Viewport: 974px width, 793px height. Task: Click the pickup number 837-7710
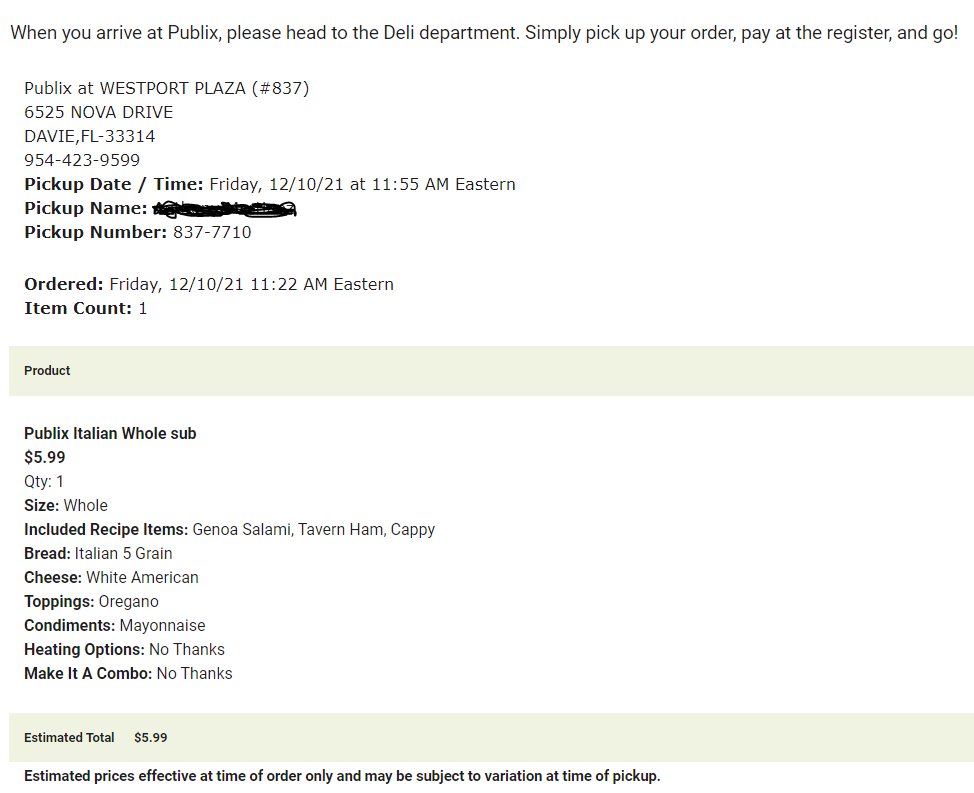(212, 232)
